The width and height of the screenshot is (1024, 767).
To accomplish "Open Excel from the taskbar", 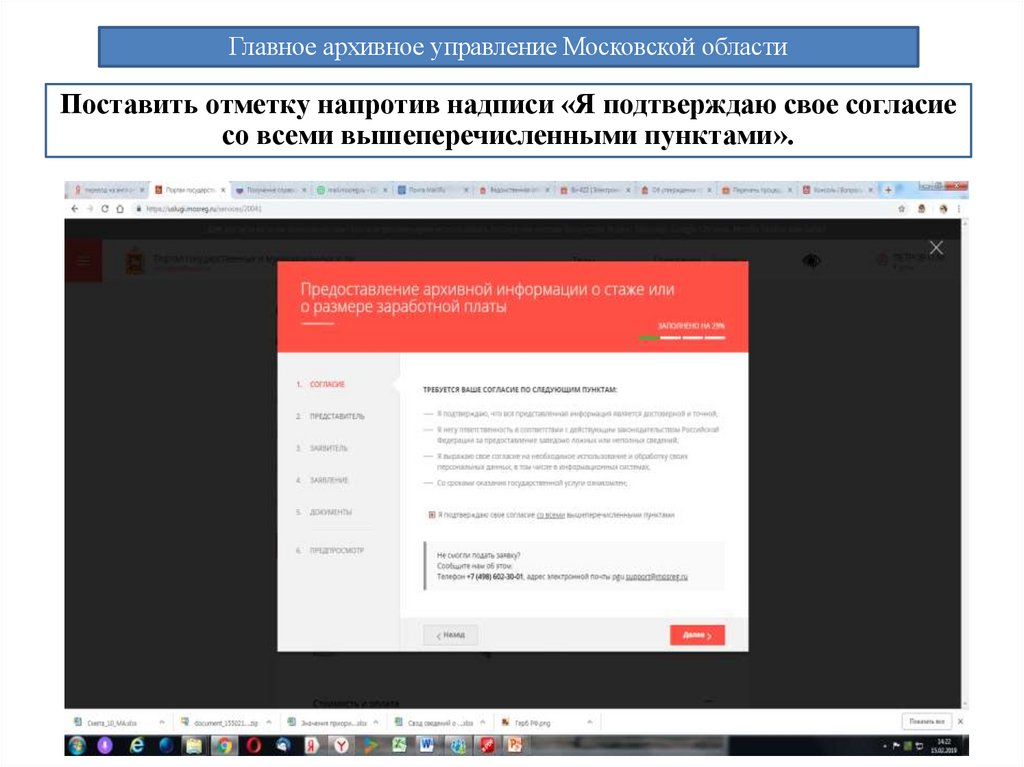I will 399,745.
